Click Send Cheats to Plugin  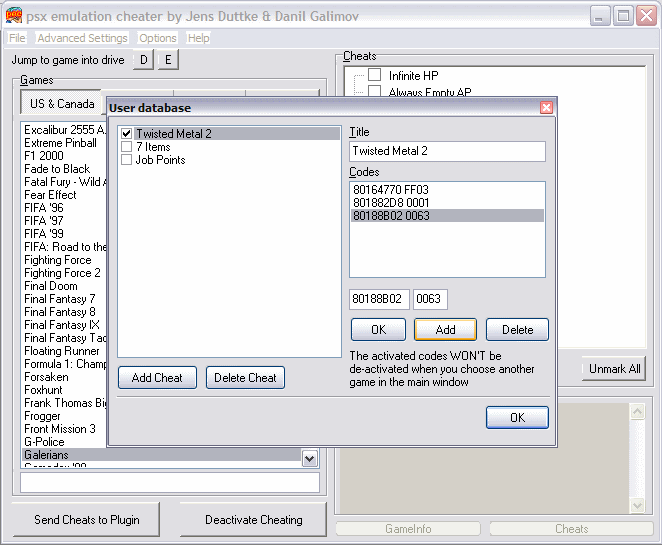[86, 519]
